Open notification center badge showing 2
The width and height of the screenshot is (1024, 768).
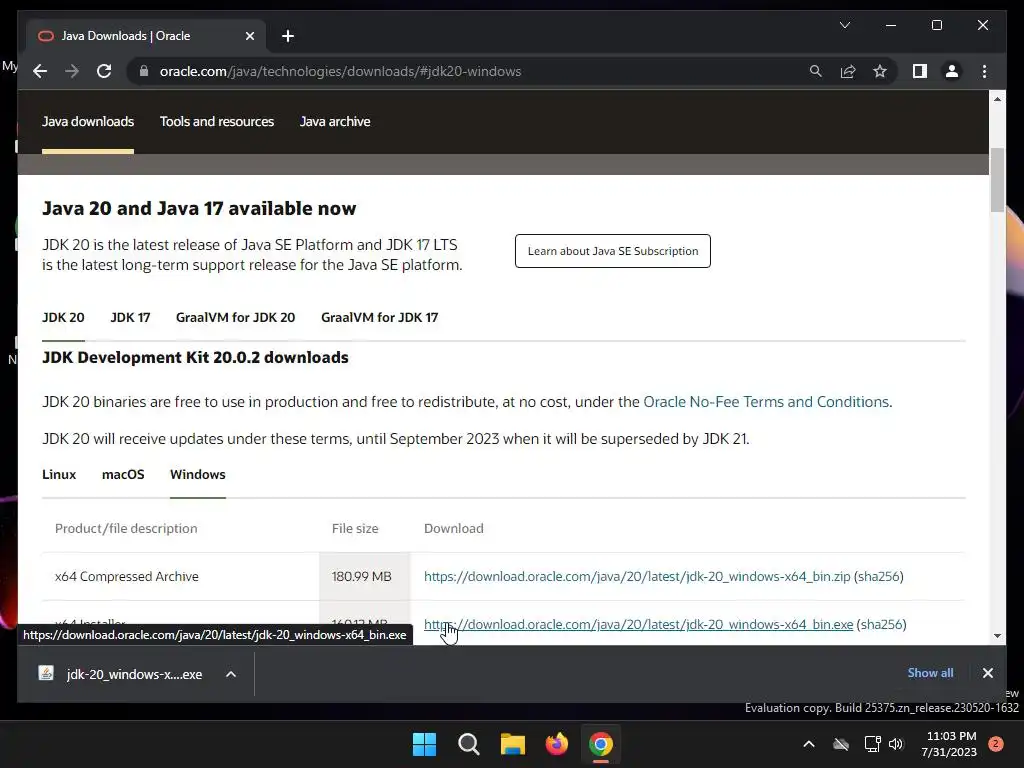click(x=996, y=744)
